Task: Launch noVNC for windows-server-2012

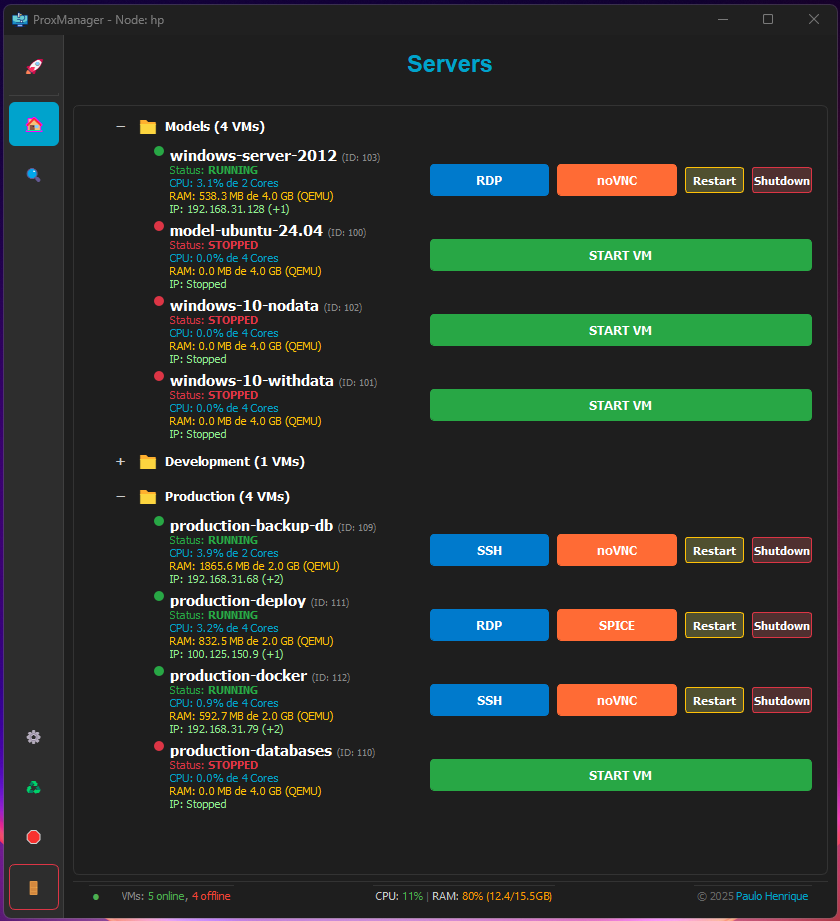Action: pos(616,180)
